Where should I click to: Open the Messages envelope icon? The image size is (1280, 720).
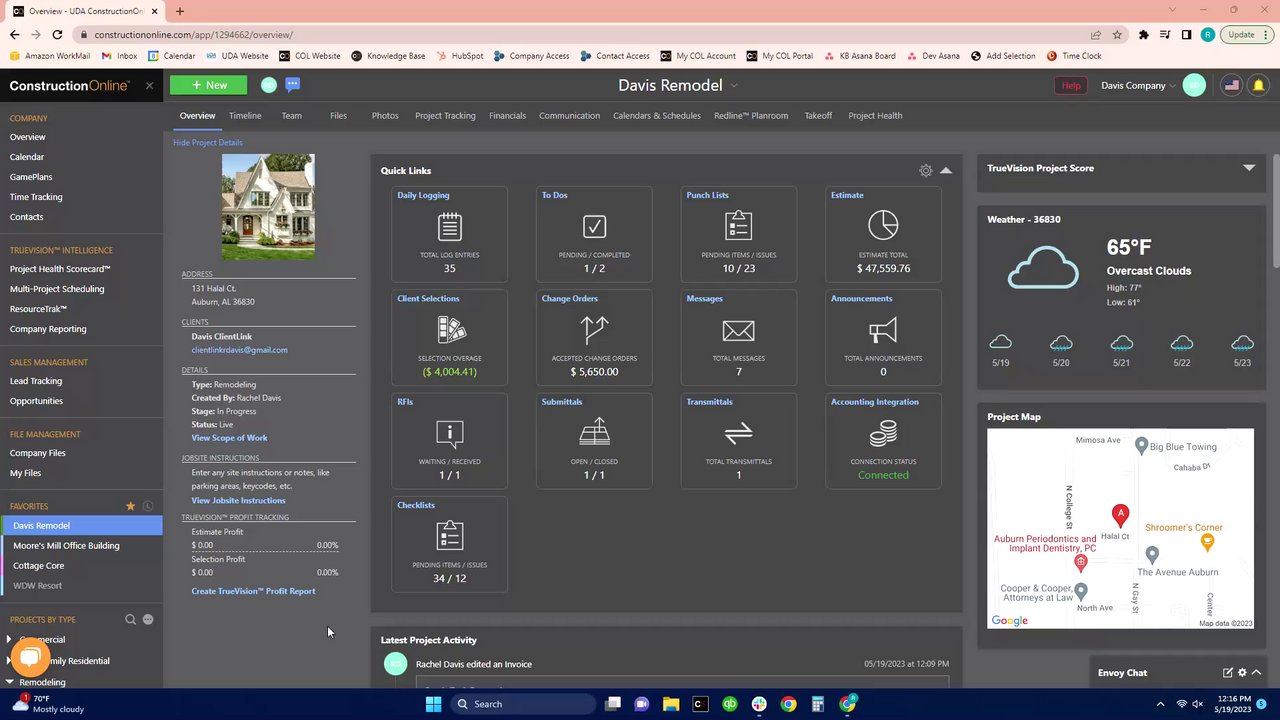(x=738, y=330)
